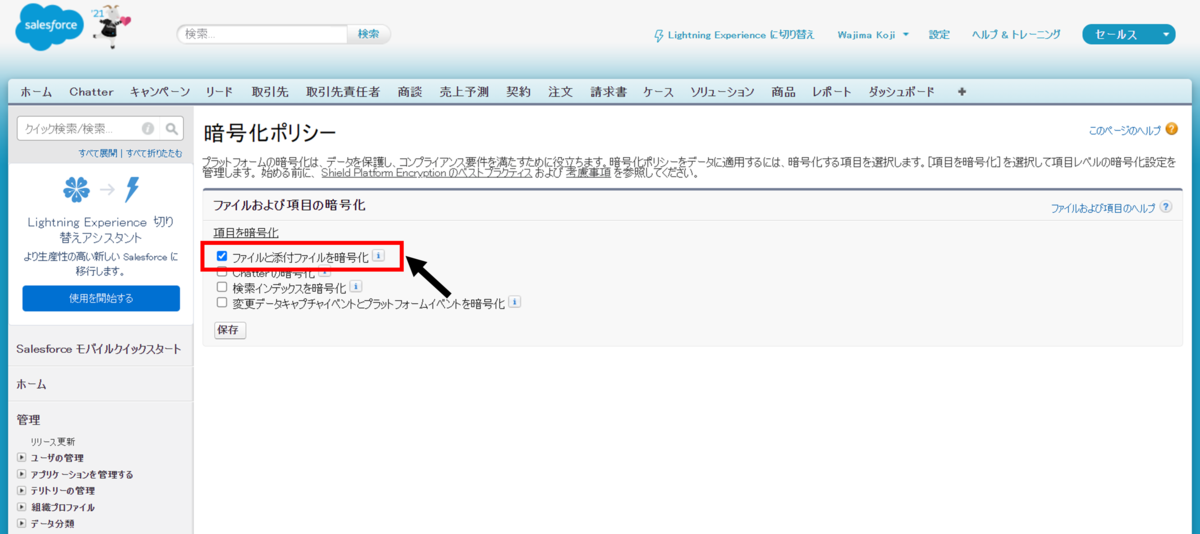This screenshot has width=1200, height=534.
Task: Open the ケース tab
Action: click(x=658, y=92)
